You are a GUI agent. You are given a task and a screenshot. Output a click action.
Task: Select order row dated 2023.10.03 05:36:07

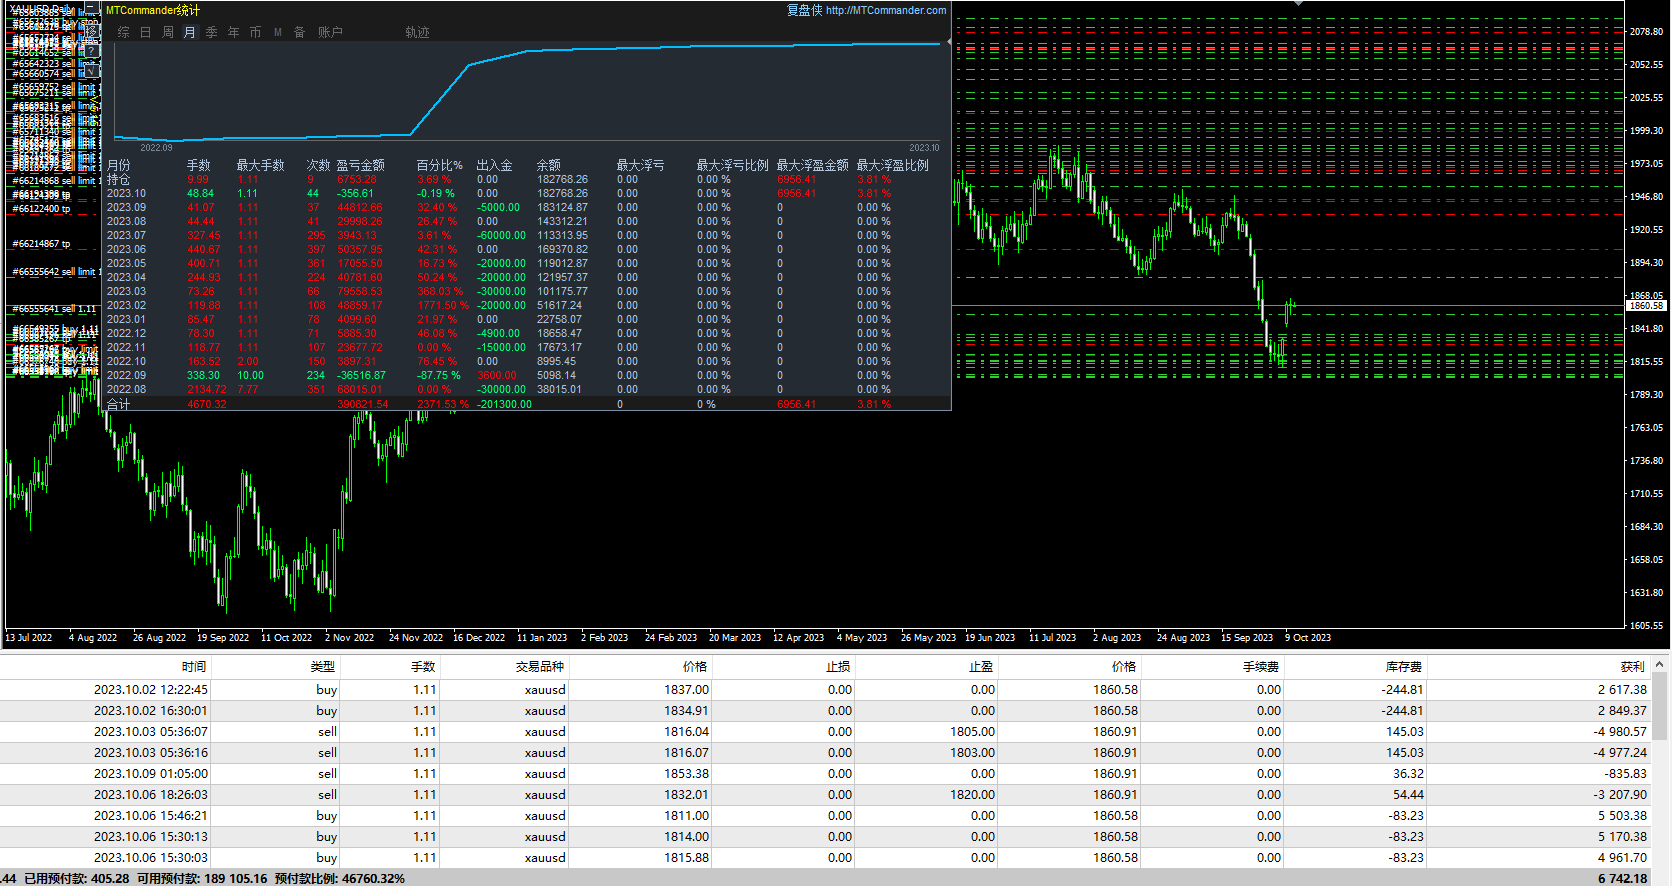tap(825, 731)
